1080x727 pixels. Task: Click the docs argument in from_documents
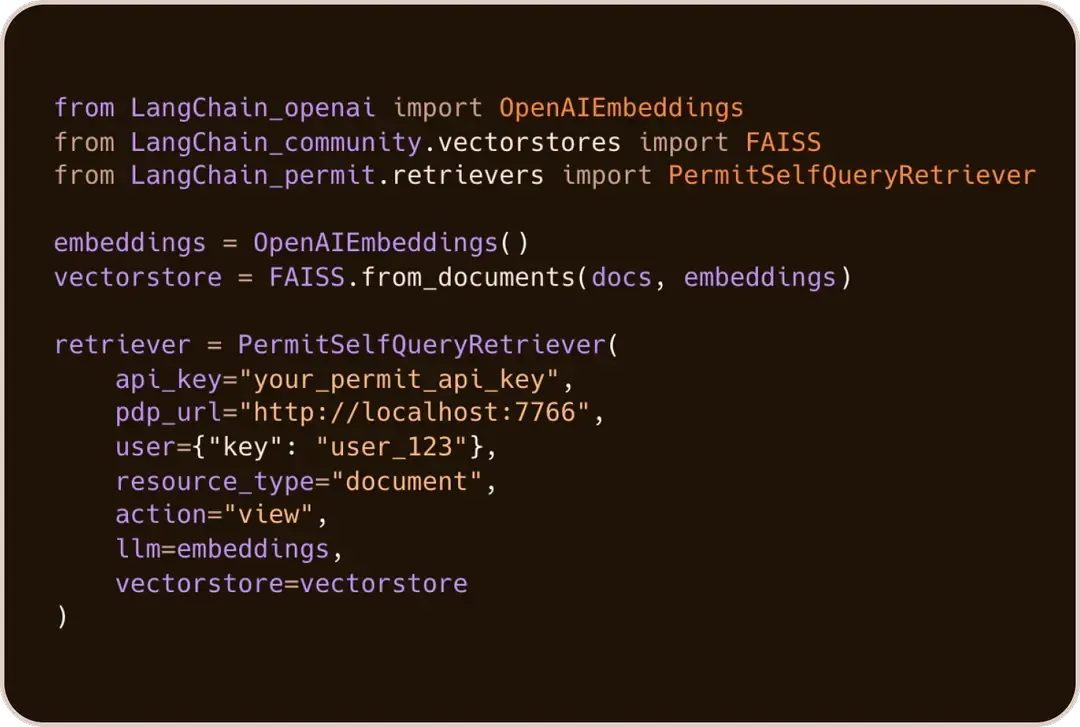point(622,277)
